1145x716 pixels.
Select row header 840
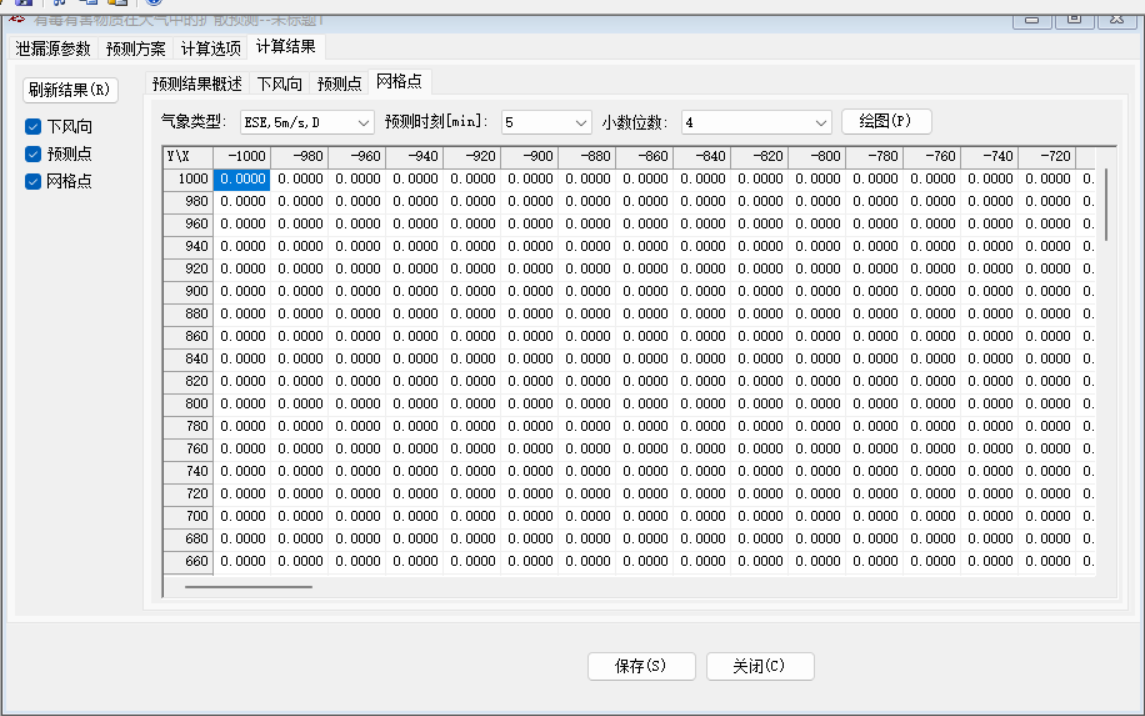188,359
